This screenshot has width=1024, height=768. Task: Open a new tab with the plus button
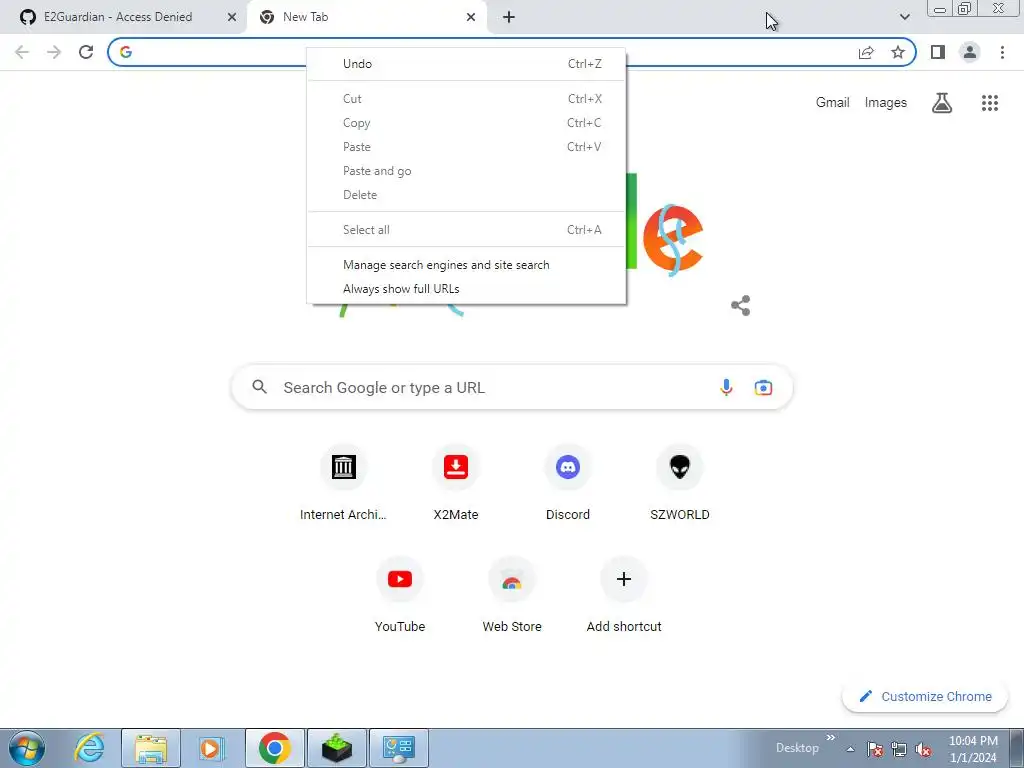(x=509, y=17)
